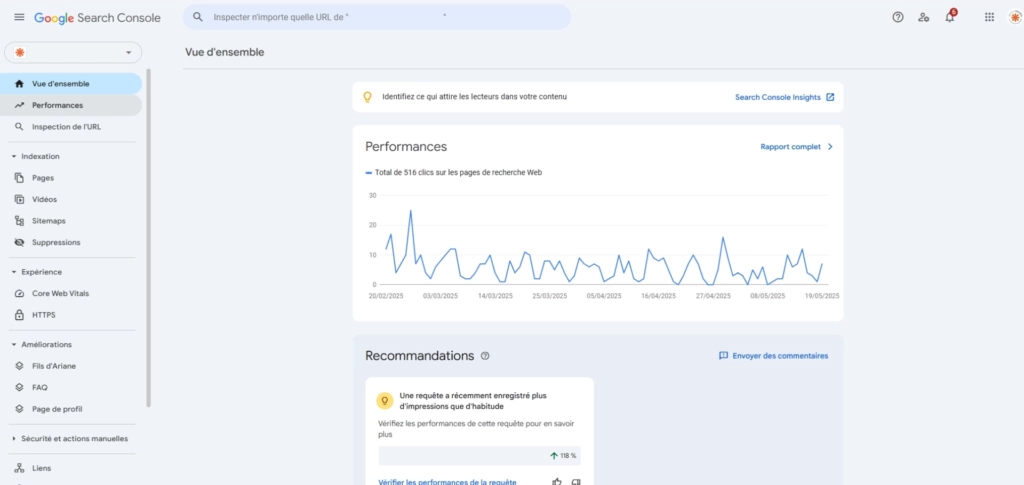Click the Vidéos icon in sidebar
Screen dimensions: 1024x485
point(19,199)
